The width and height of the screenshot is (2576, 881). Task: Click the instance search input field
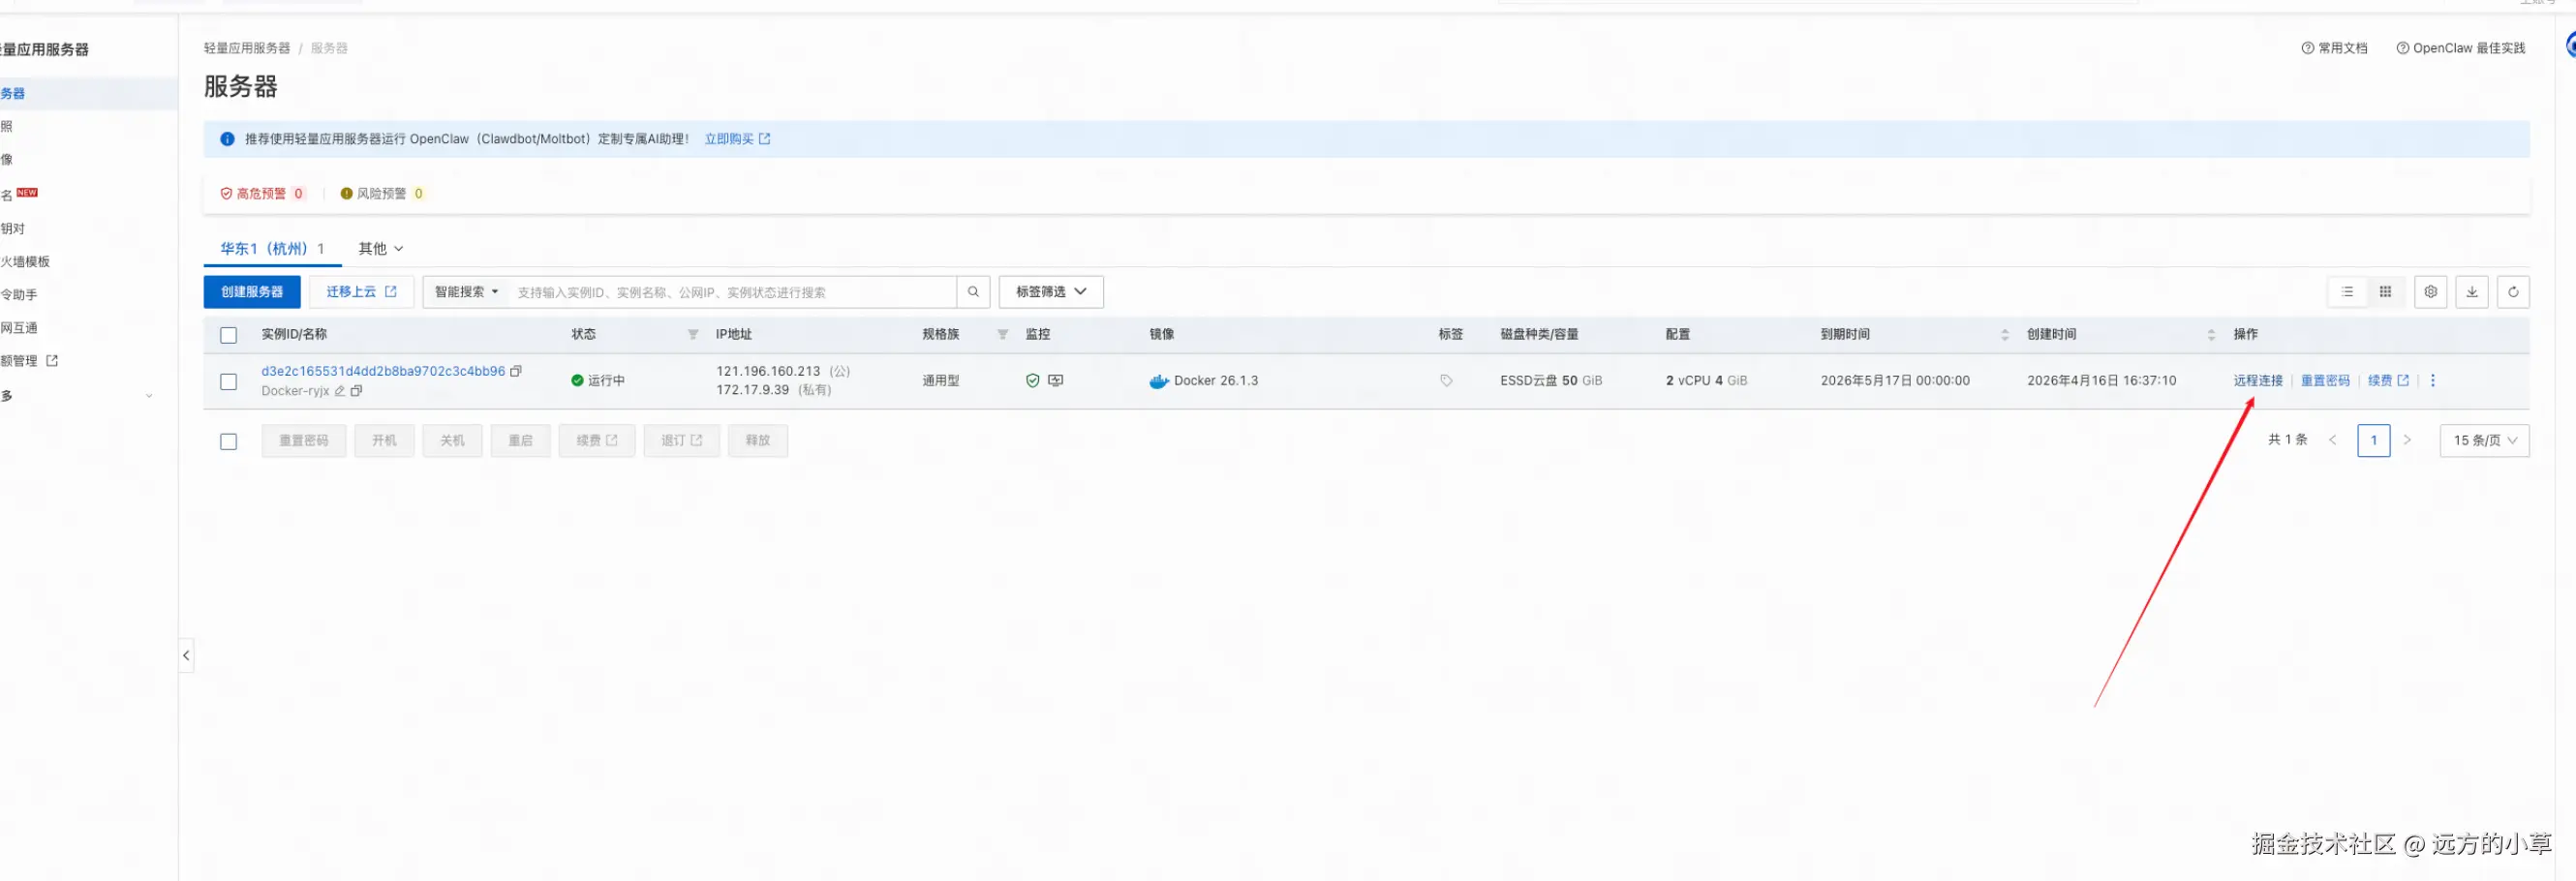pyautogui.click(x=733, y=292)
